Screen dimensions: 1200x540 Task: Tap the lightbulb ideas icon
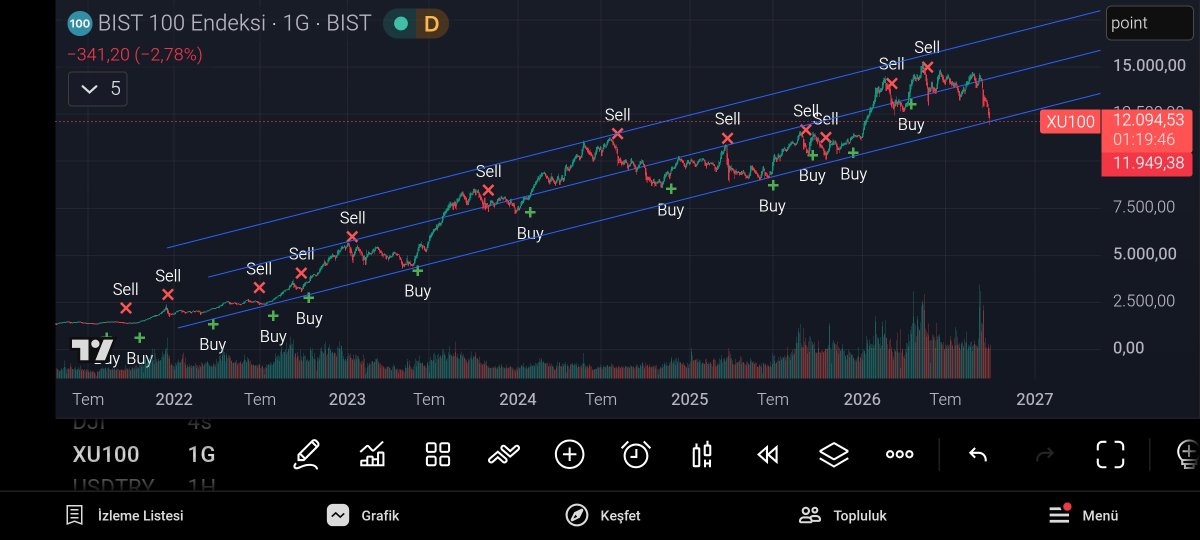(x=1188, y=454)
